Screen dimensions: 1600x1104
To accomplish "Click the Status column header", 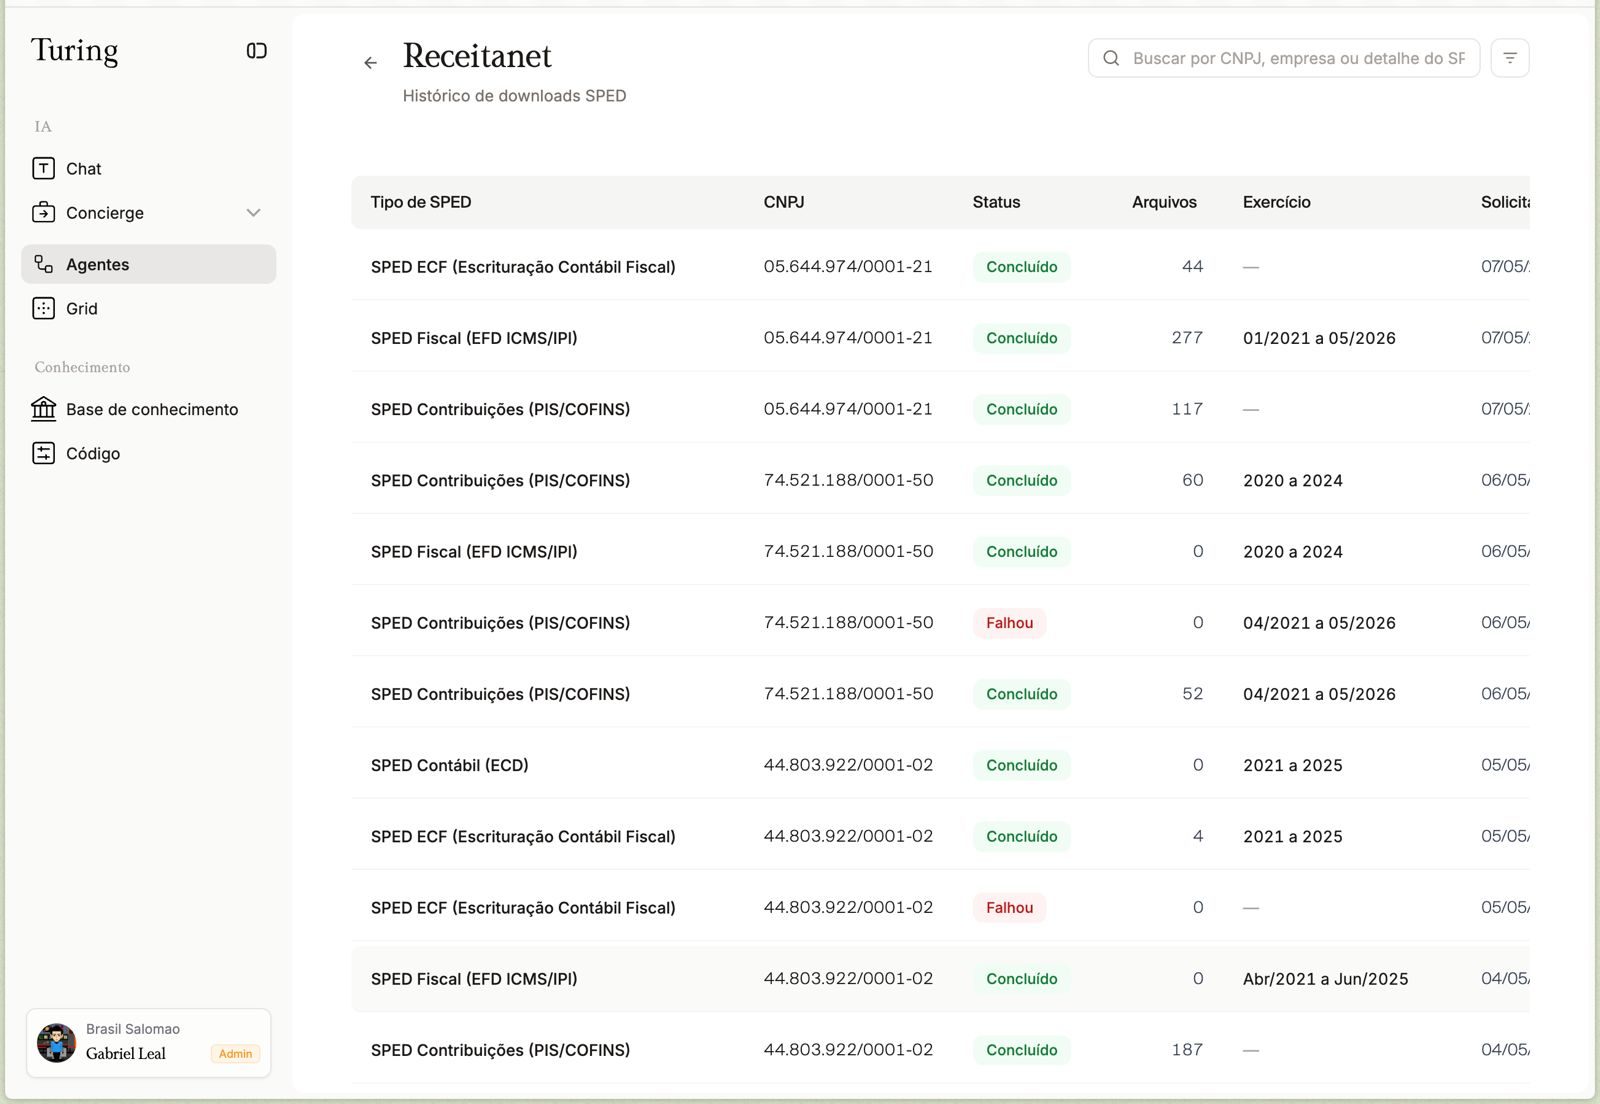I will pyautogui.click(x=997, y=202).
